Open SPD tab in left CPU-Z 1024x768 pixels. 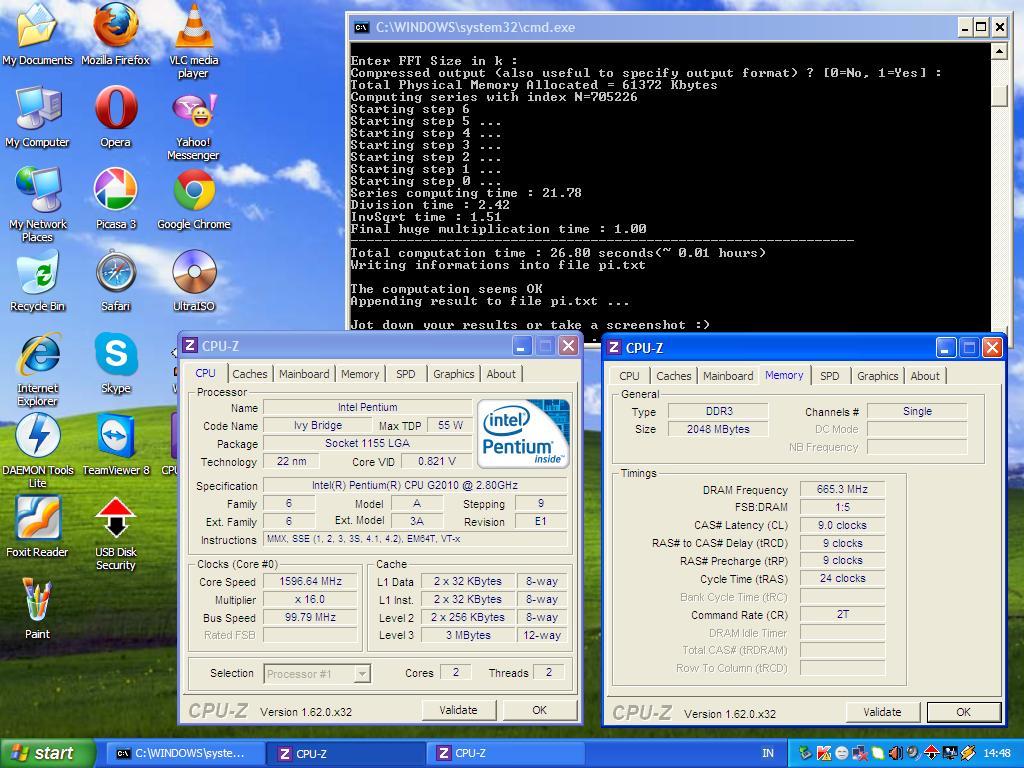point(406,374)
